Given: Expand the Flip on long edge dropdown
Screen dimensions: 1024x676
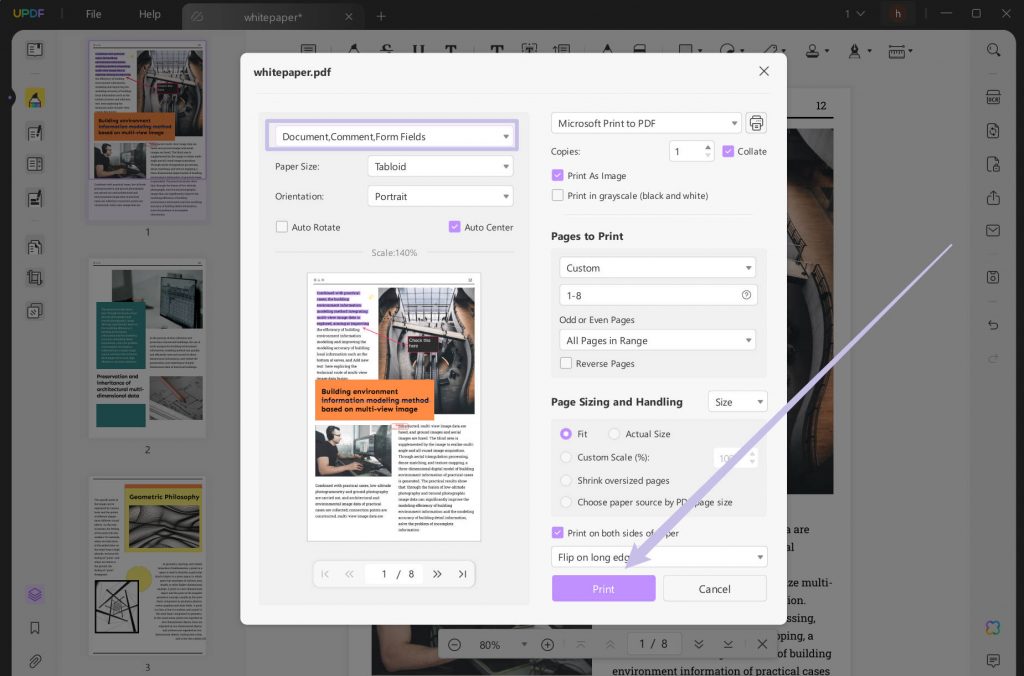Looking at the screenshot, I should point(658,556).
